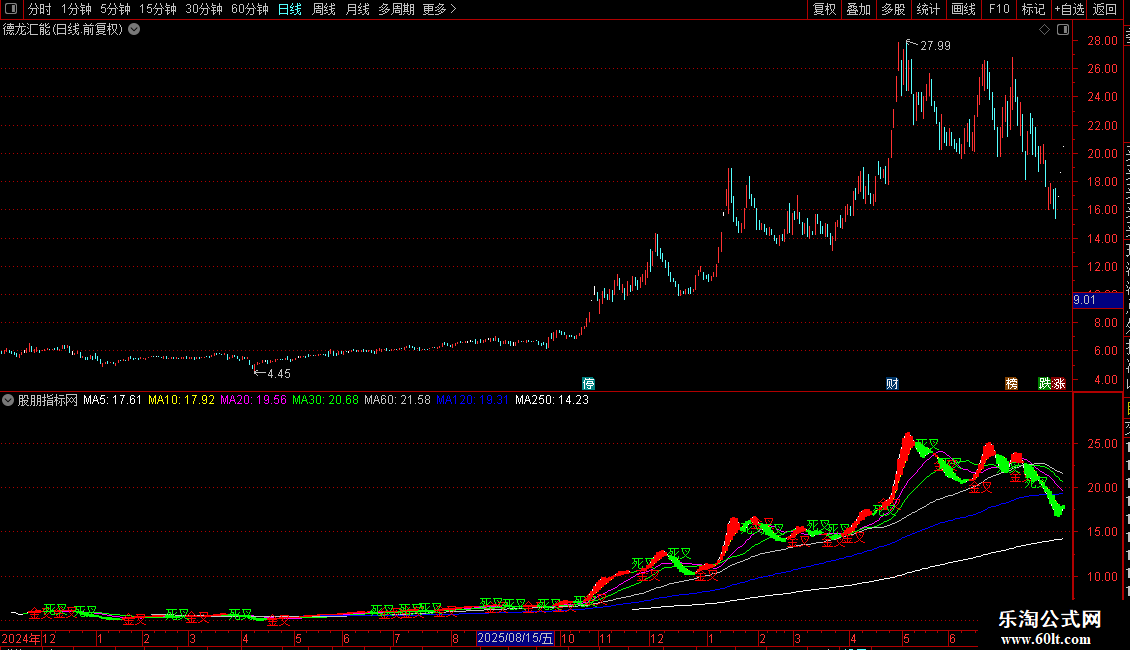The image size is (1130, 650).
Task: Expand the 更多 periods menu
Action: (x=439, y=9)
